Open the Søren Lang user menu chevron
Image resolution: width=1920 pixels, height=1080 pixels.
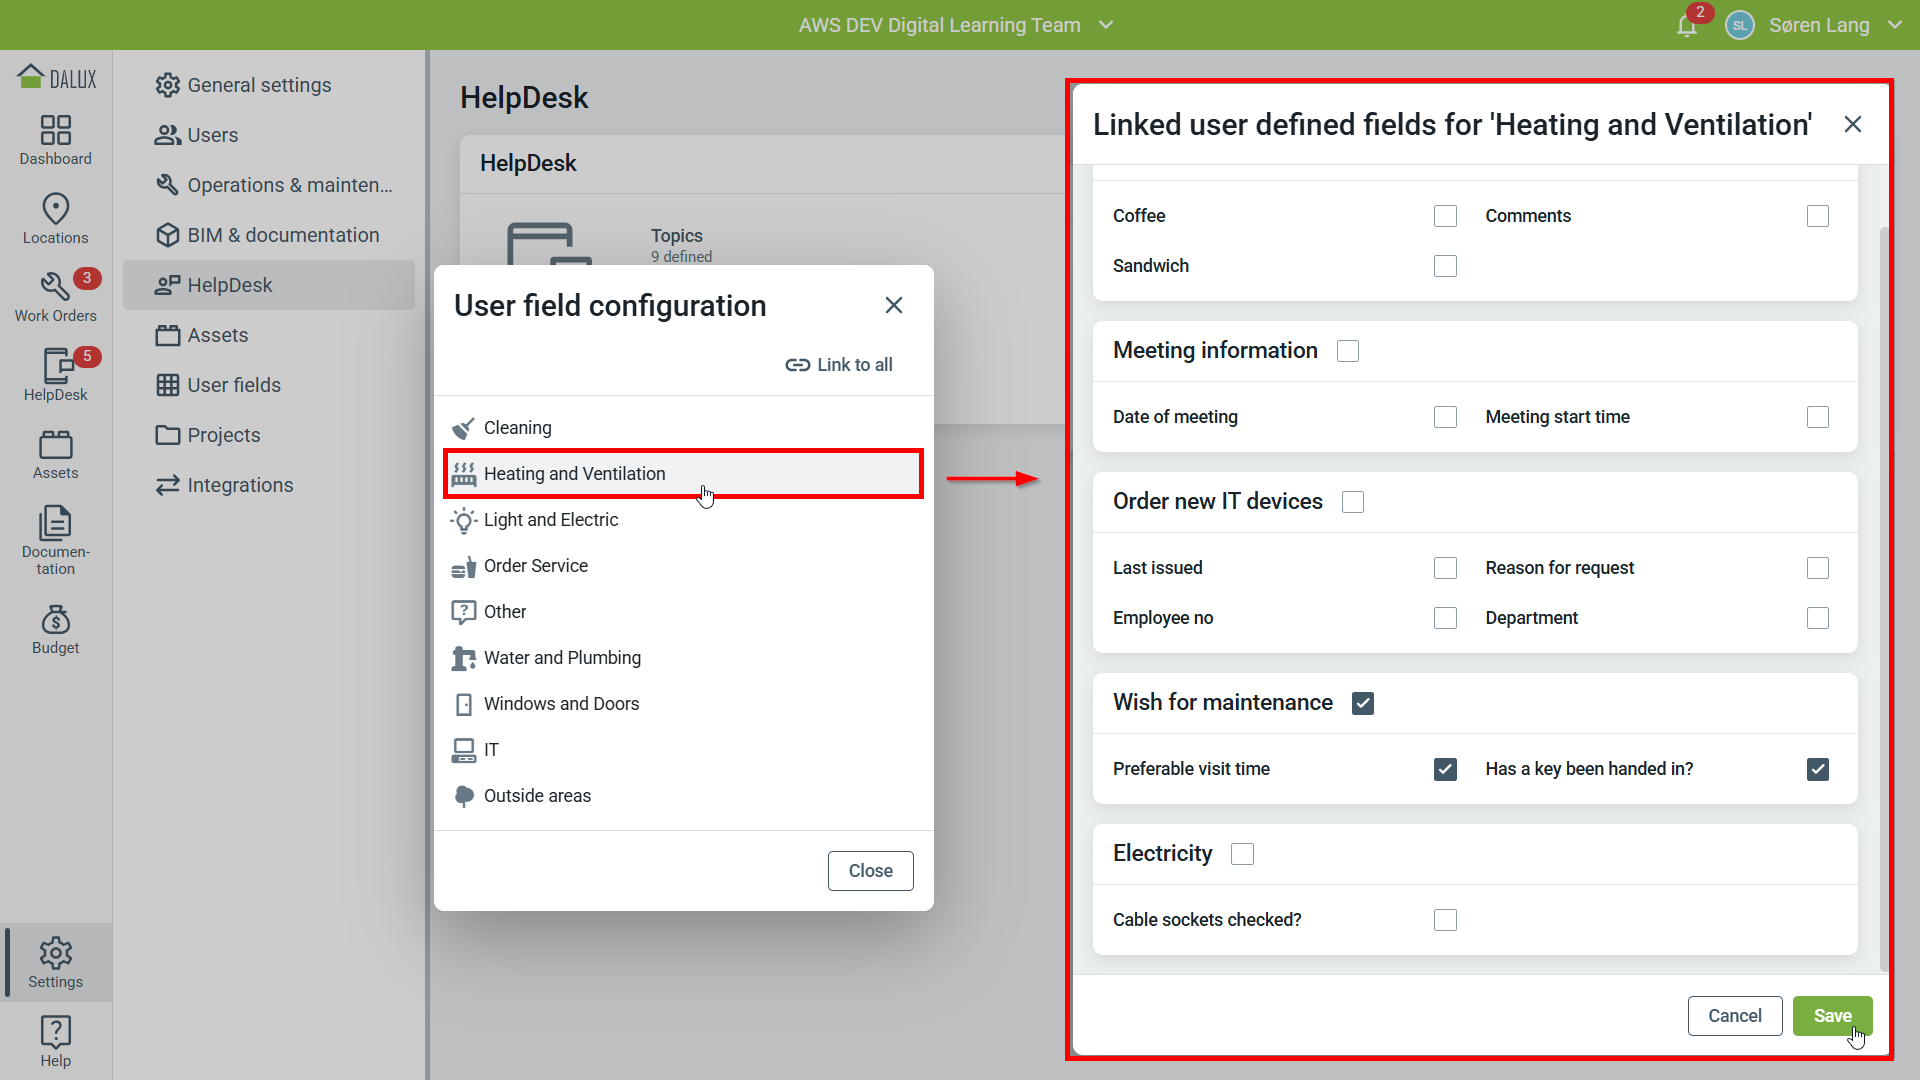[x=1894, y=25]
